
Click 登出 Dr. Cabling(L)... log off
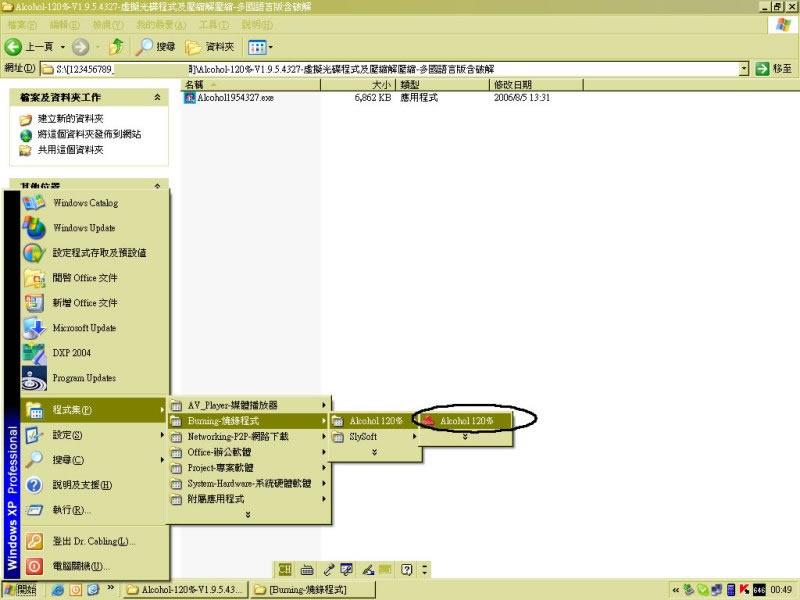point(95,541)
